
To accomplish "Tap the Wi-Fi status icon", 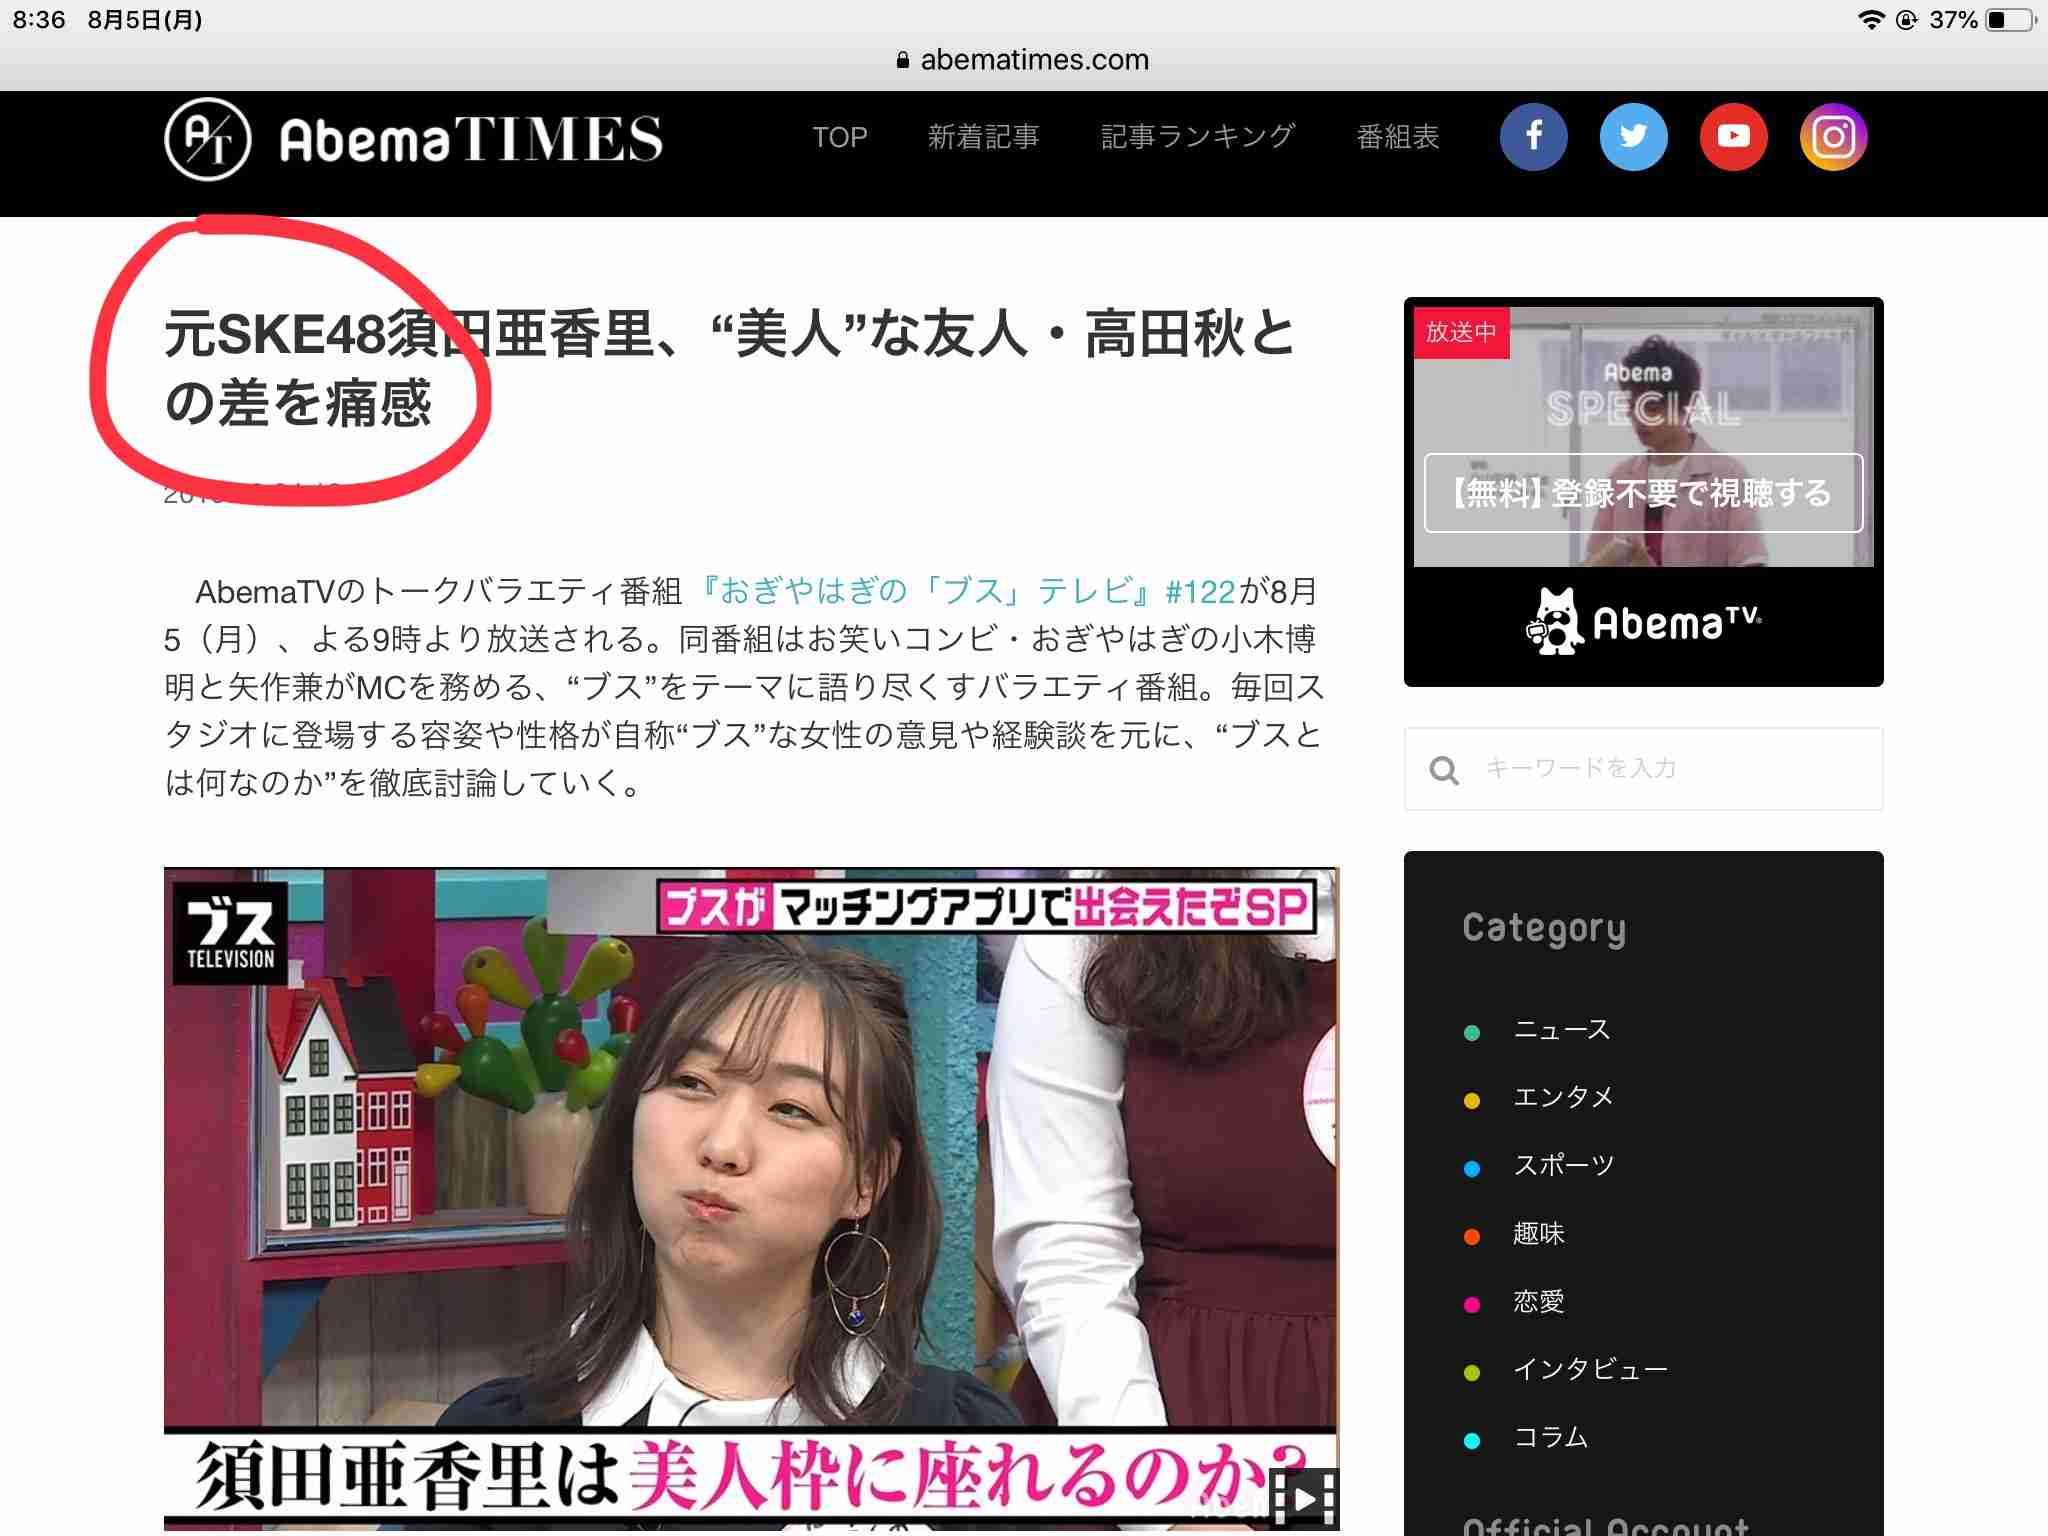I will pyautogui.click(x=1870, y=20).
